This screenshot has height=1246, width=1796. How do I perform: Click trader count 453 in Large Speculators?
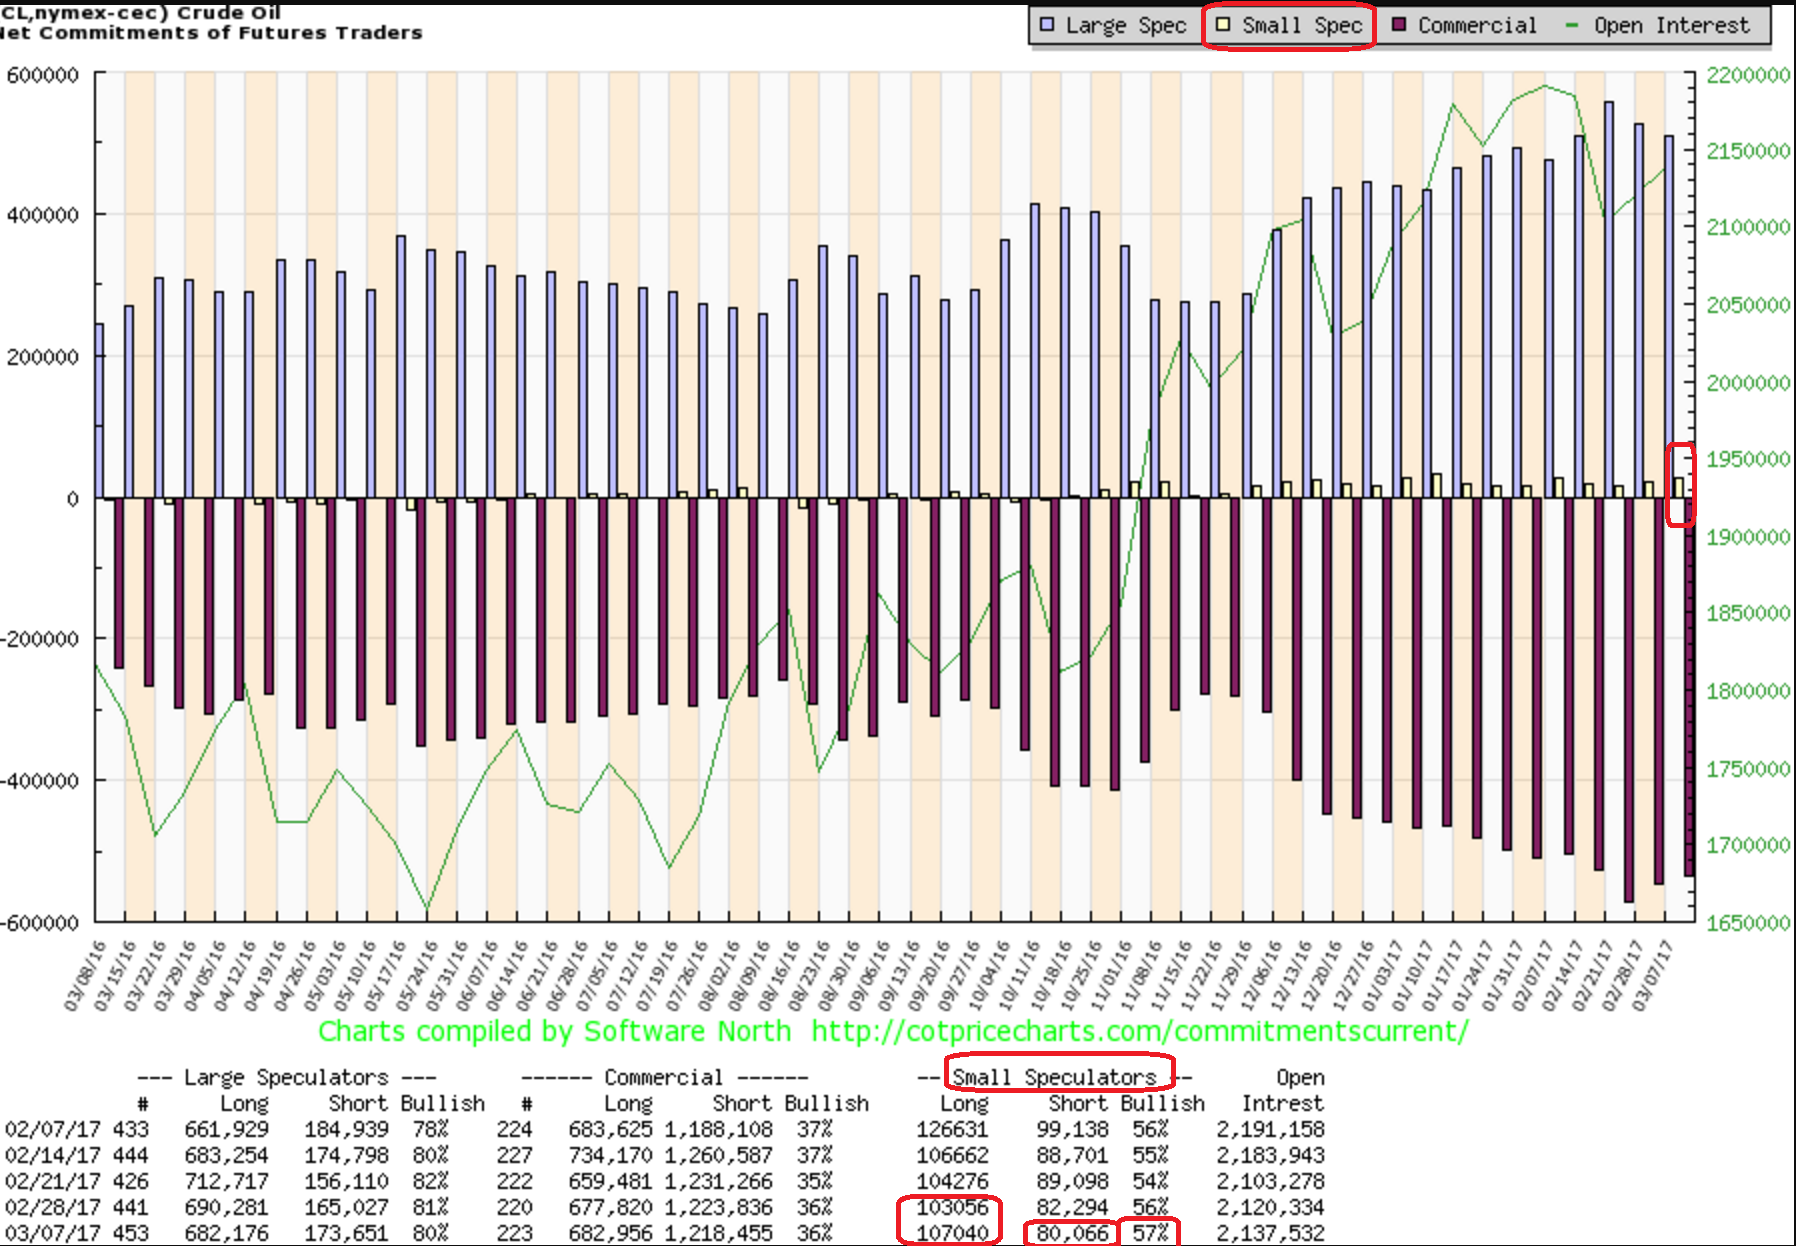click(130, 1233)
